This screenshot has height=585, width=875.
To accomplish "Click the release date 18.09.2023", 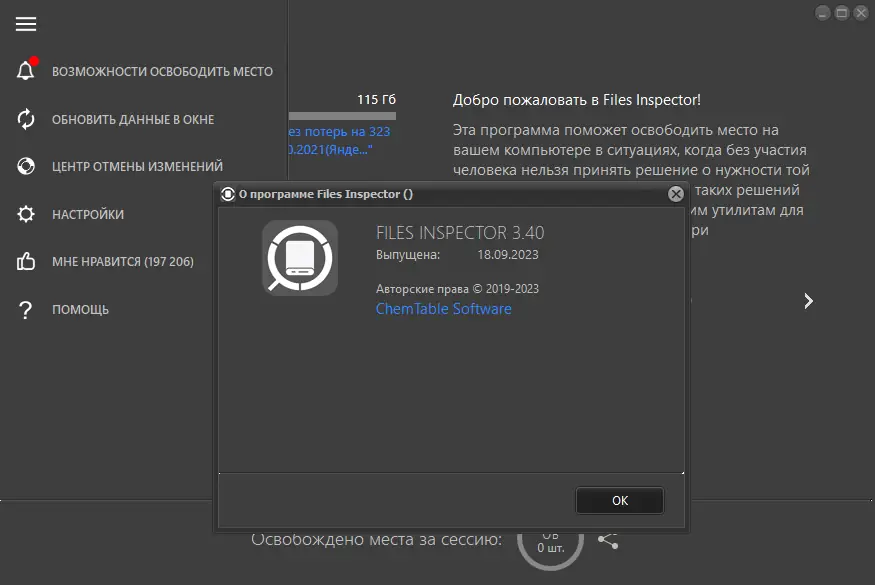I will click(508, 255).
